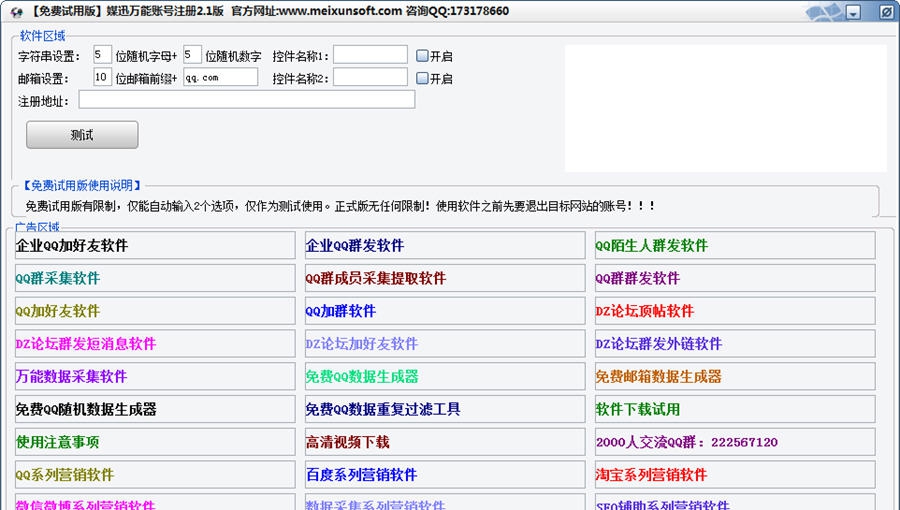Open 百度系列营销软件 button
This screenshot has width=900, height=510.
click(x=445, y=474)
